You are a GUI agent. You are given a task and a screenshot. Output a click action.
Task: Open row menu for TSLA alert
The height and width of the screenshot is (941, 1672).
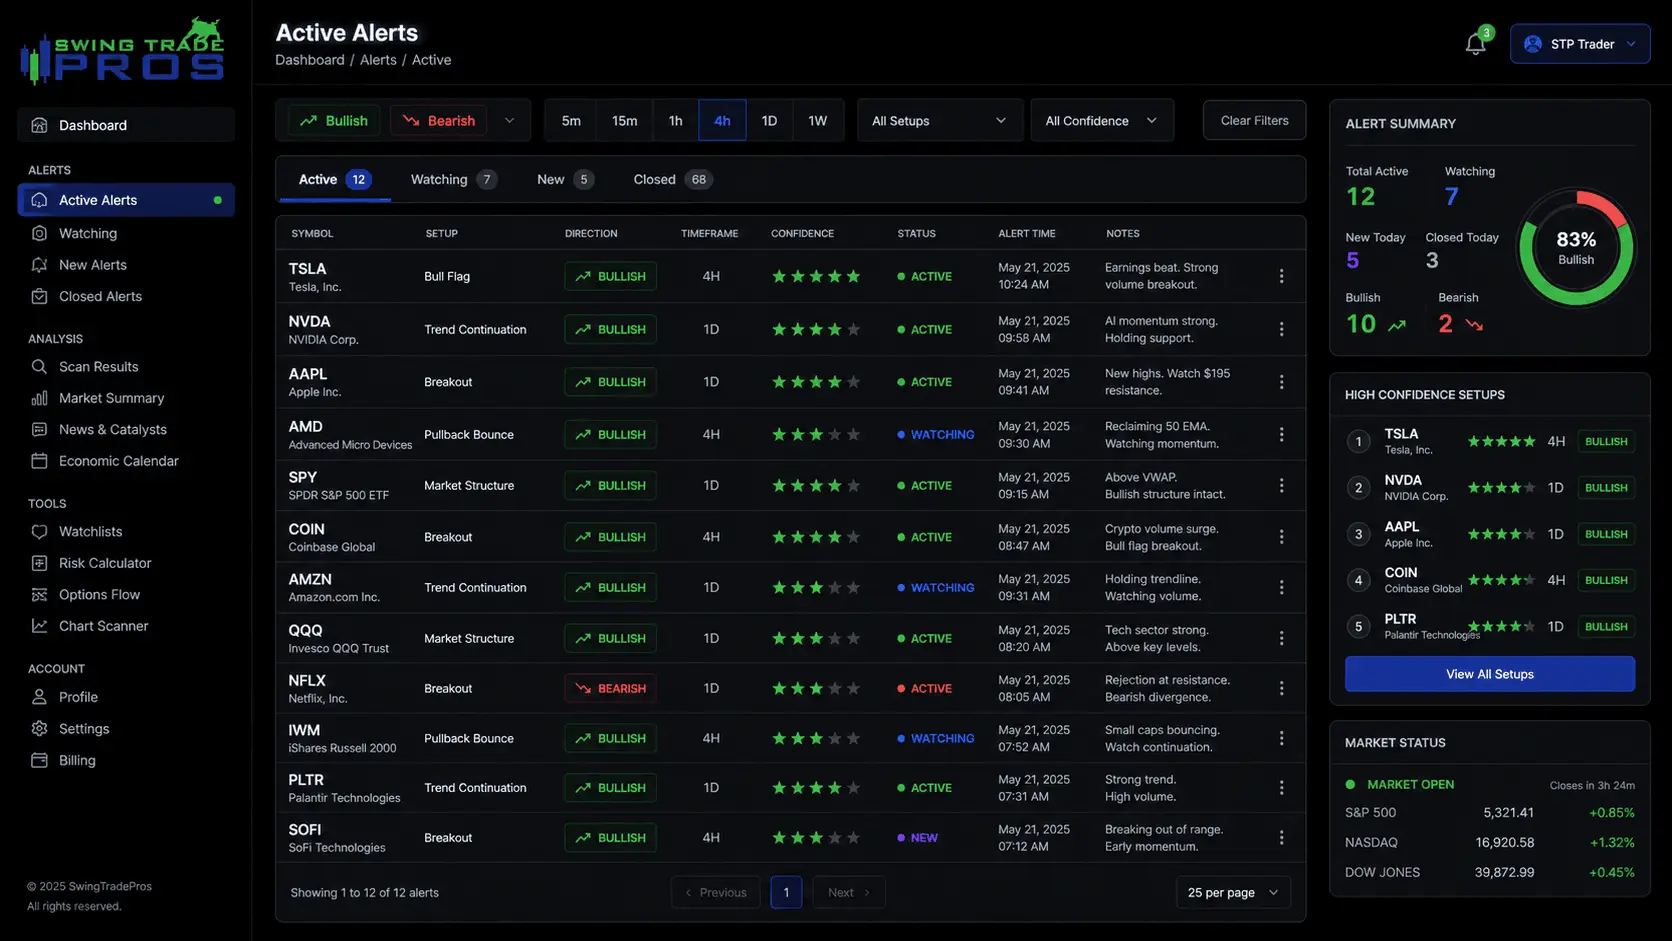(x=1281, y=276)
